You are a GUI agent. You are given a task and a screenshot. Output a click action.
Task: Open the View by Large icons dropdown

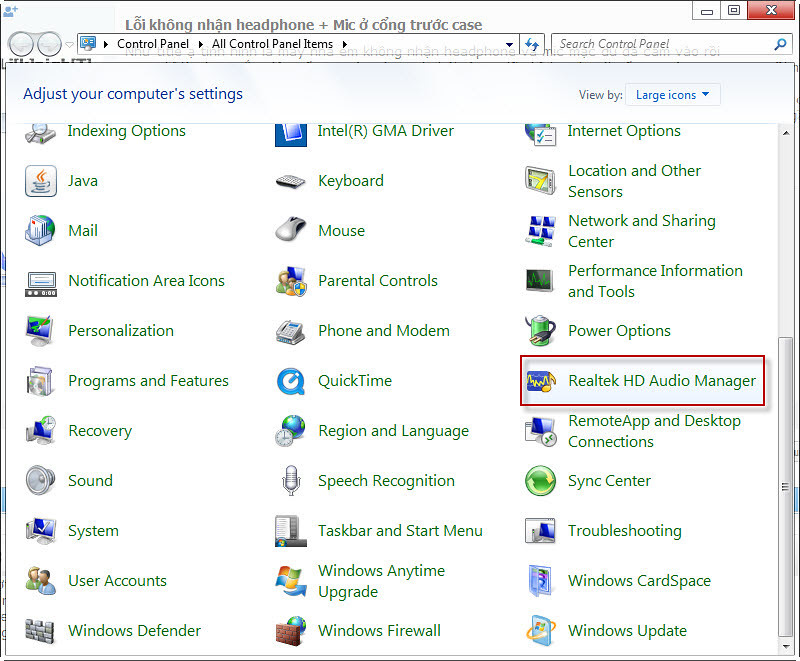pyautogui.click(x=672, y=95)
